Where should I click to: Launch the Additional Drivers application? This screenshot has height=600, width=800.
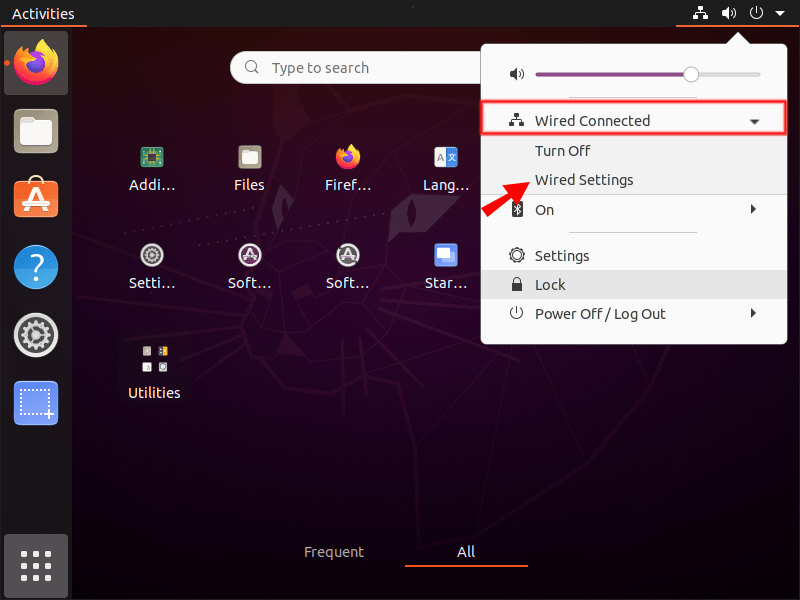(151, 157)
